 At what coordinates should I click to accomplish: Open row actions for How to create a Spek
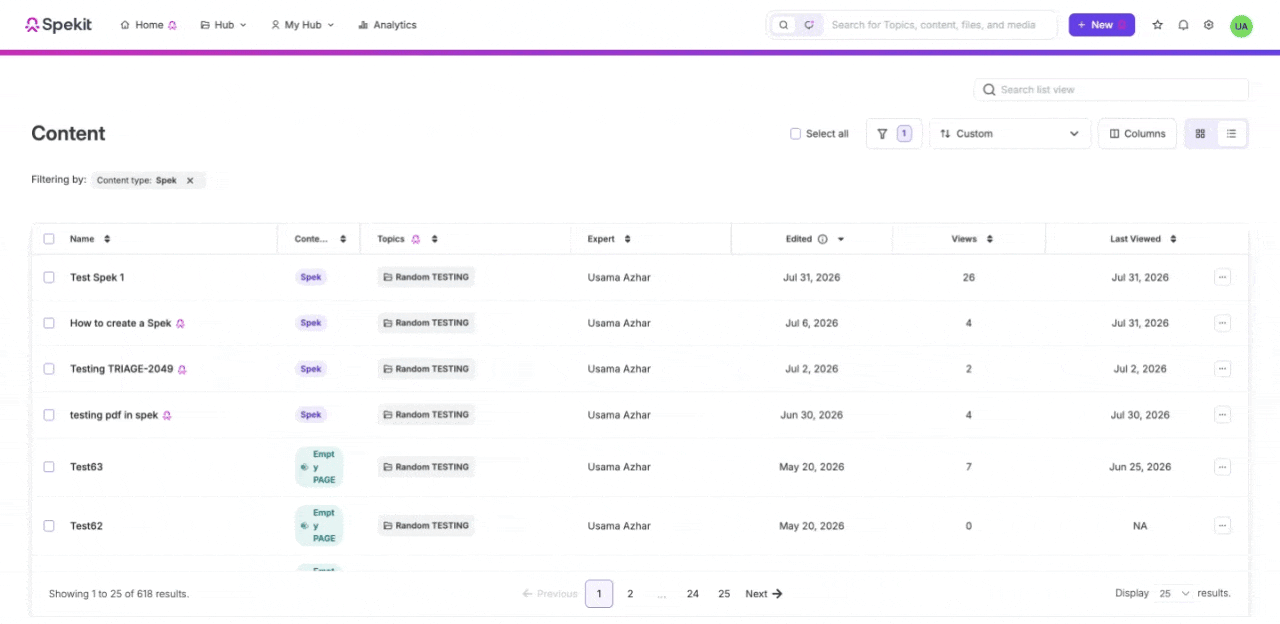tap(1222, 323)
